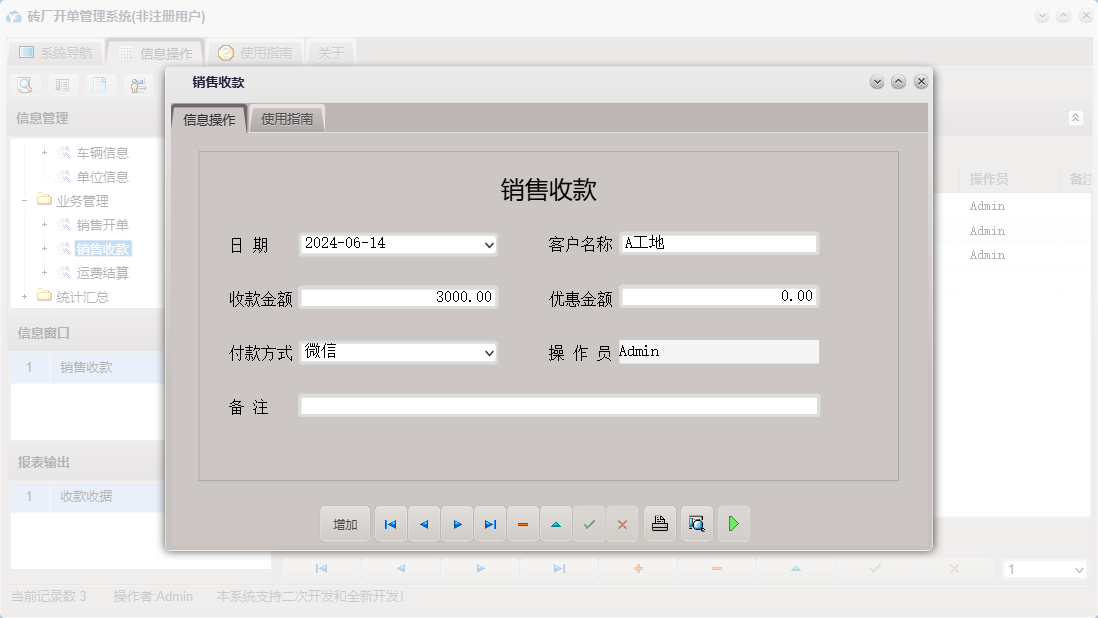The image size is (1098, 618).
Task: Jump to the last record
Action: point(490,523)
